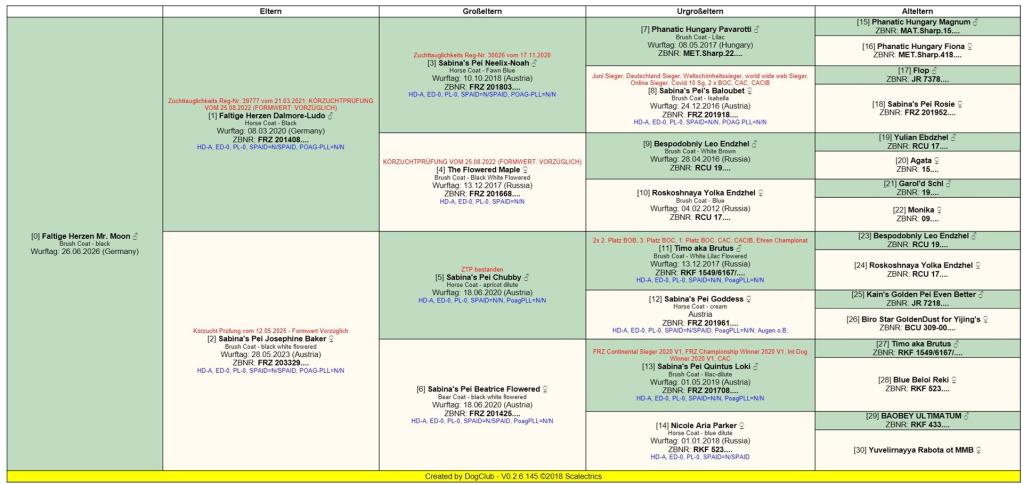This screenshot has width=1023, height=484.
Task: Click ZBNR BCU 309-00 under Biro Star GoldenDust
Action: [919, 328]
